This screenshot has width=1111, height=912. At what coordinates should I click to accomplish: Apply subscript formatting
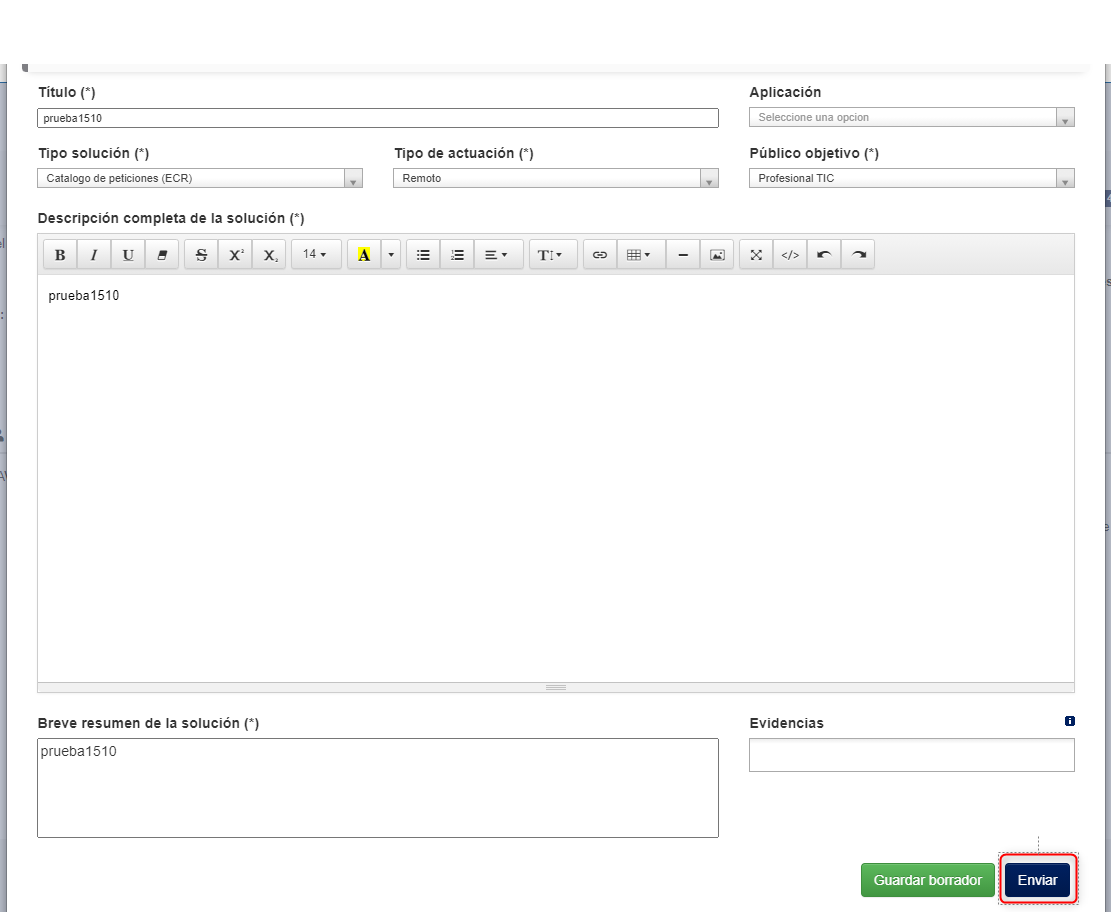269,254
